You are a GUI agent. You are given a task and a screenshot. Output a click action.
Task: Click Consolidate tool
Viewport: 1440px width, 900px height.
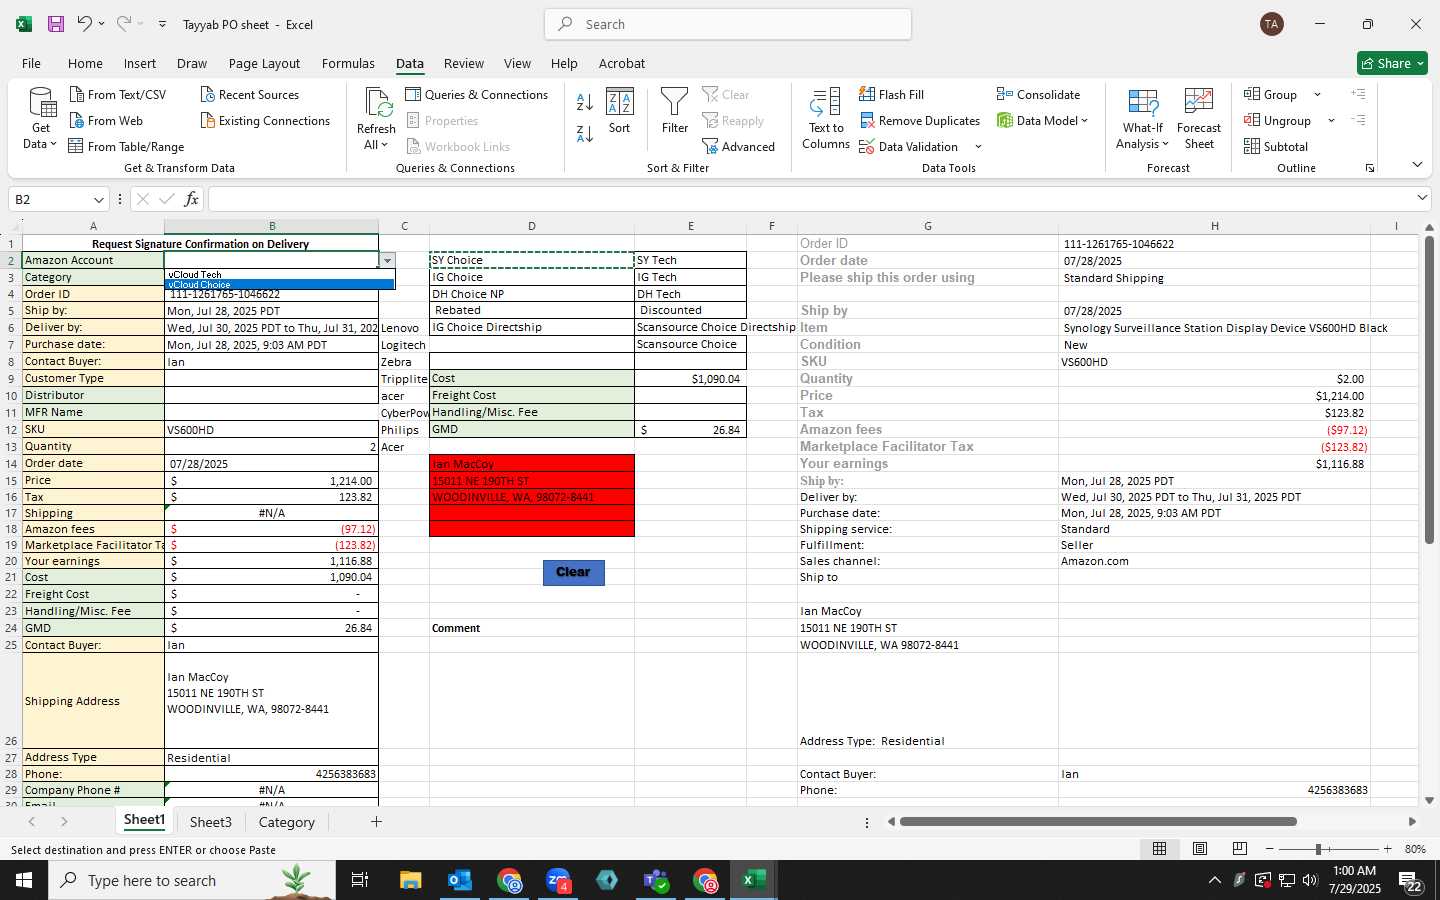(1038, 94)
